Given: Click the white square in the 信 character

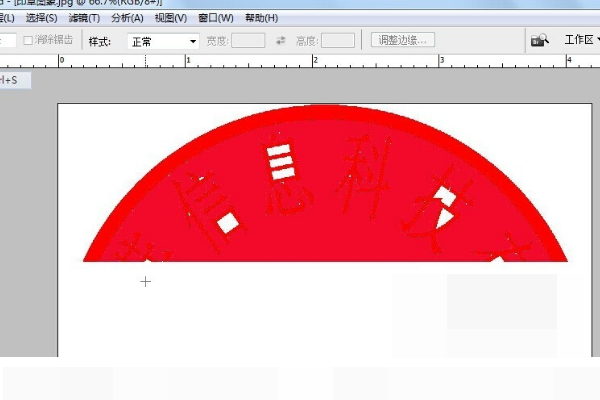Looking at the screenshot, I should 228,223.
